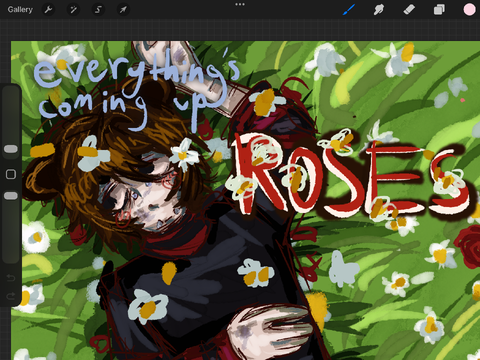Activate the Transform arrow tool
This screenshot has width=480, height=360.
(x=123, y=10)
